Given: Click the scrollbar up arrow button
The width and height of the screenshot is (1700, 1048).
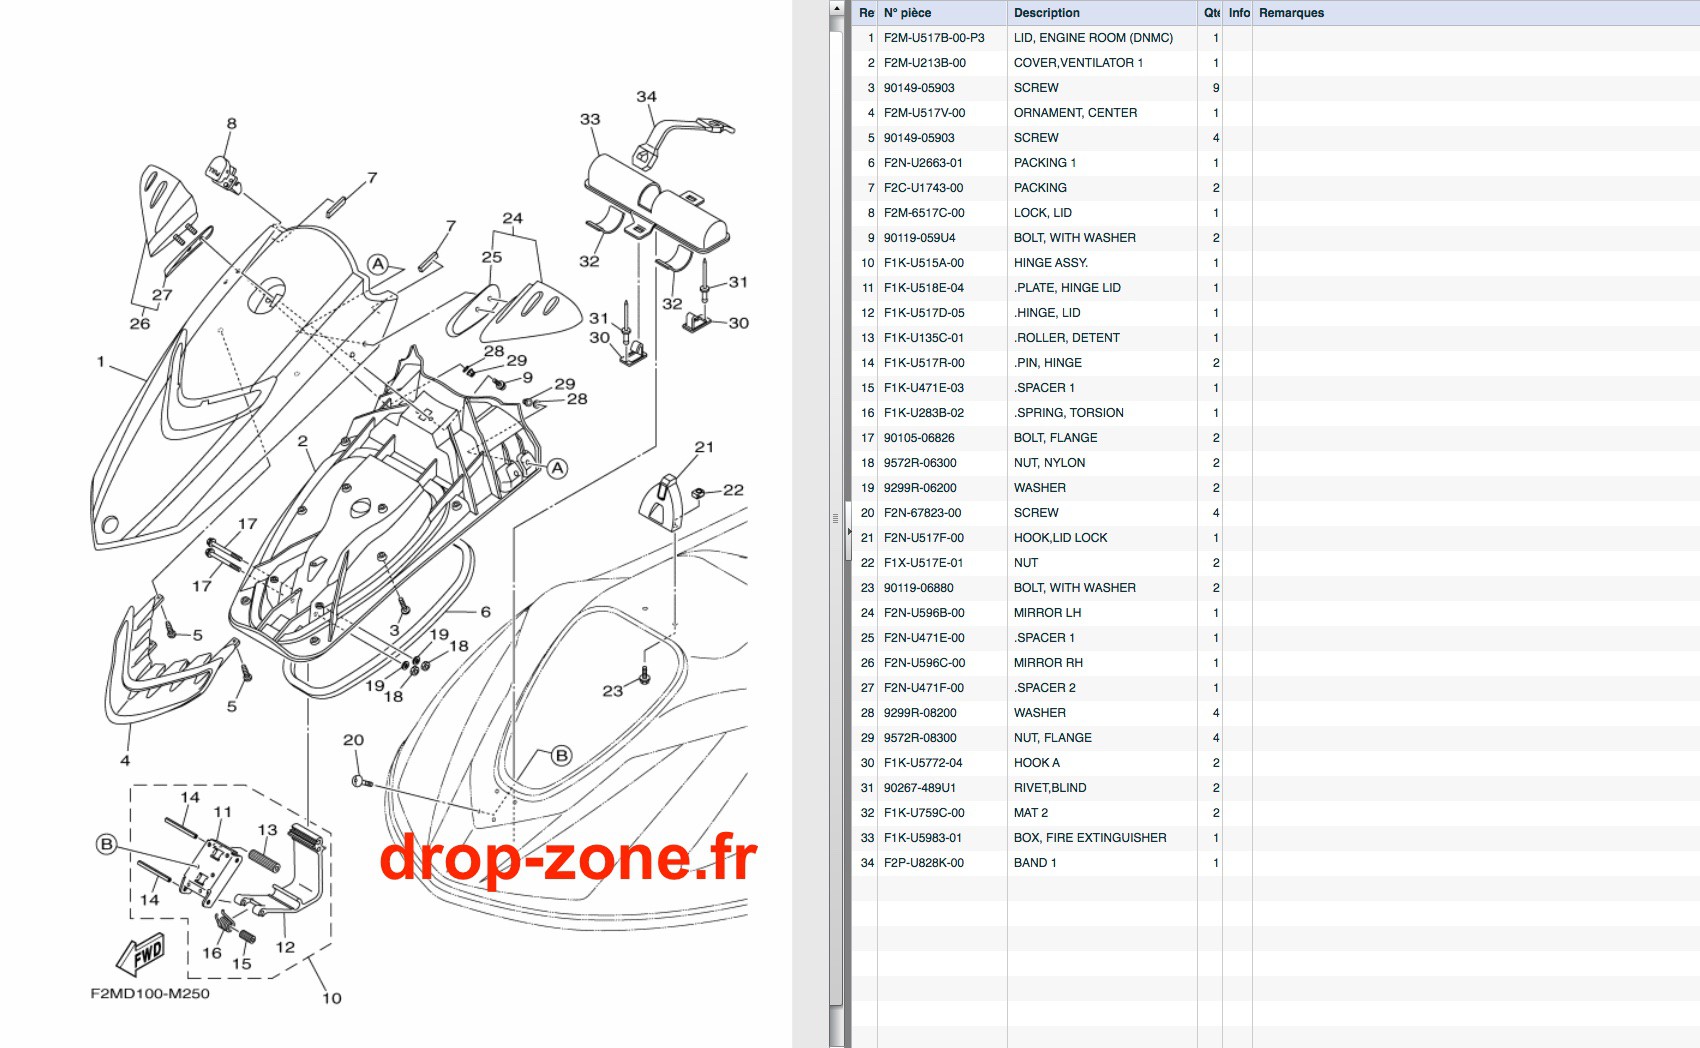Looking at the screenshot, I should click(836, 7).
